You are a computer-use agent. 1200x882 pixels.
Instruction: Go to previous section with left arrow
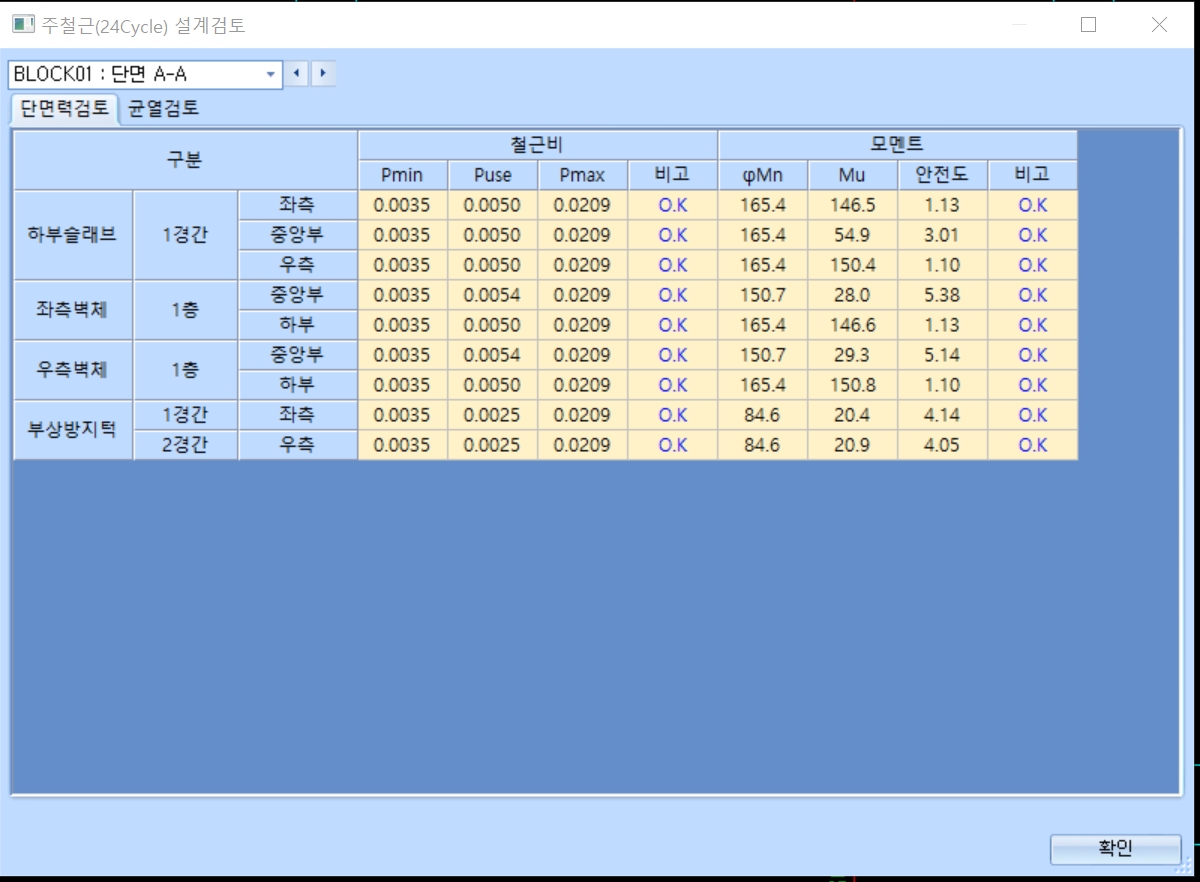coord(296,74)
